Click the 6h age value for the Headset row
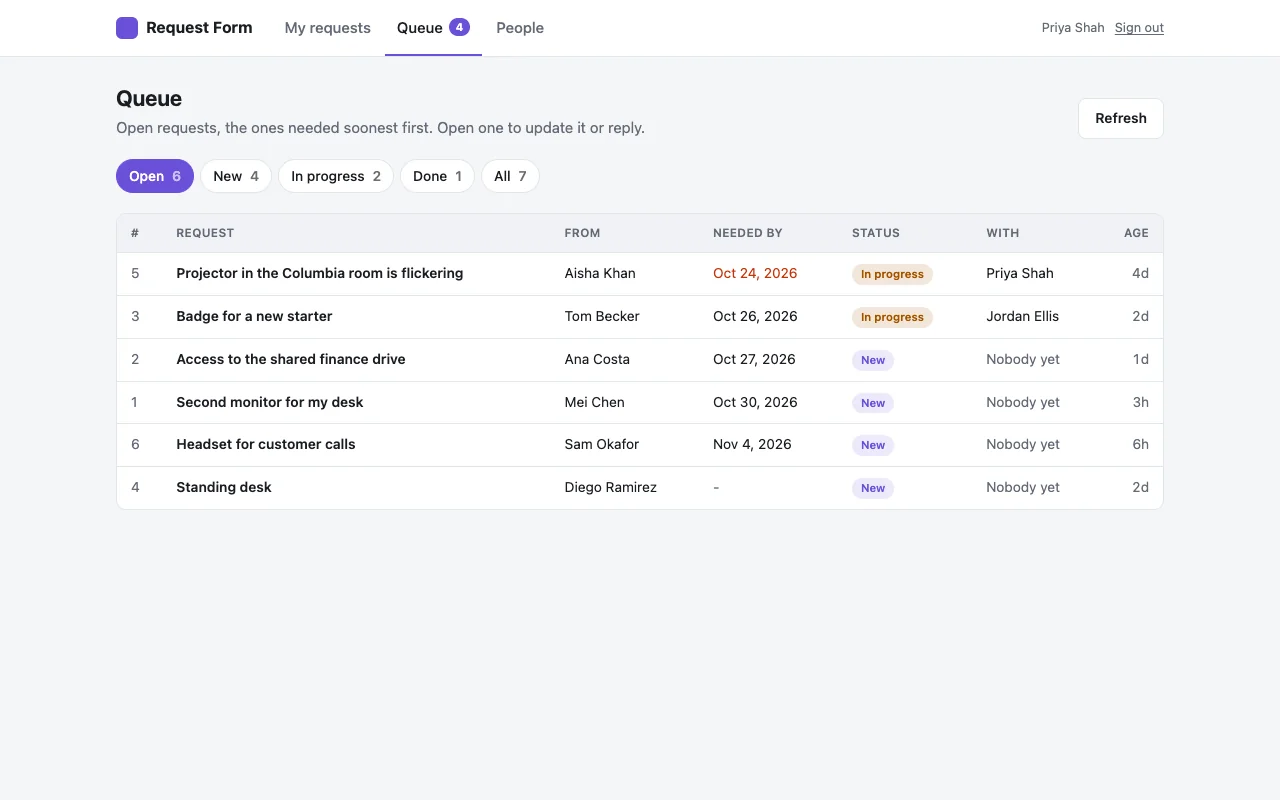 pos(1140,444)
